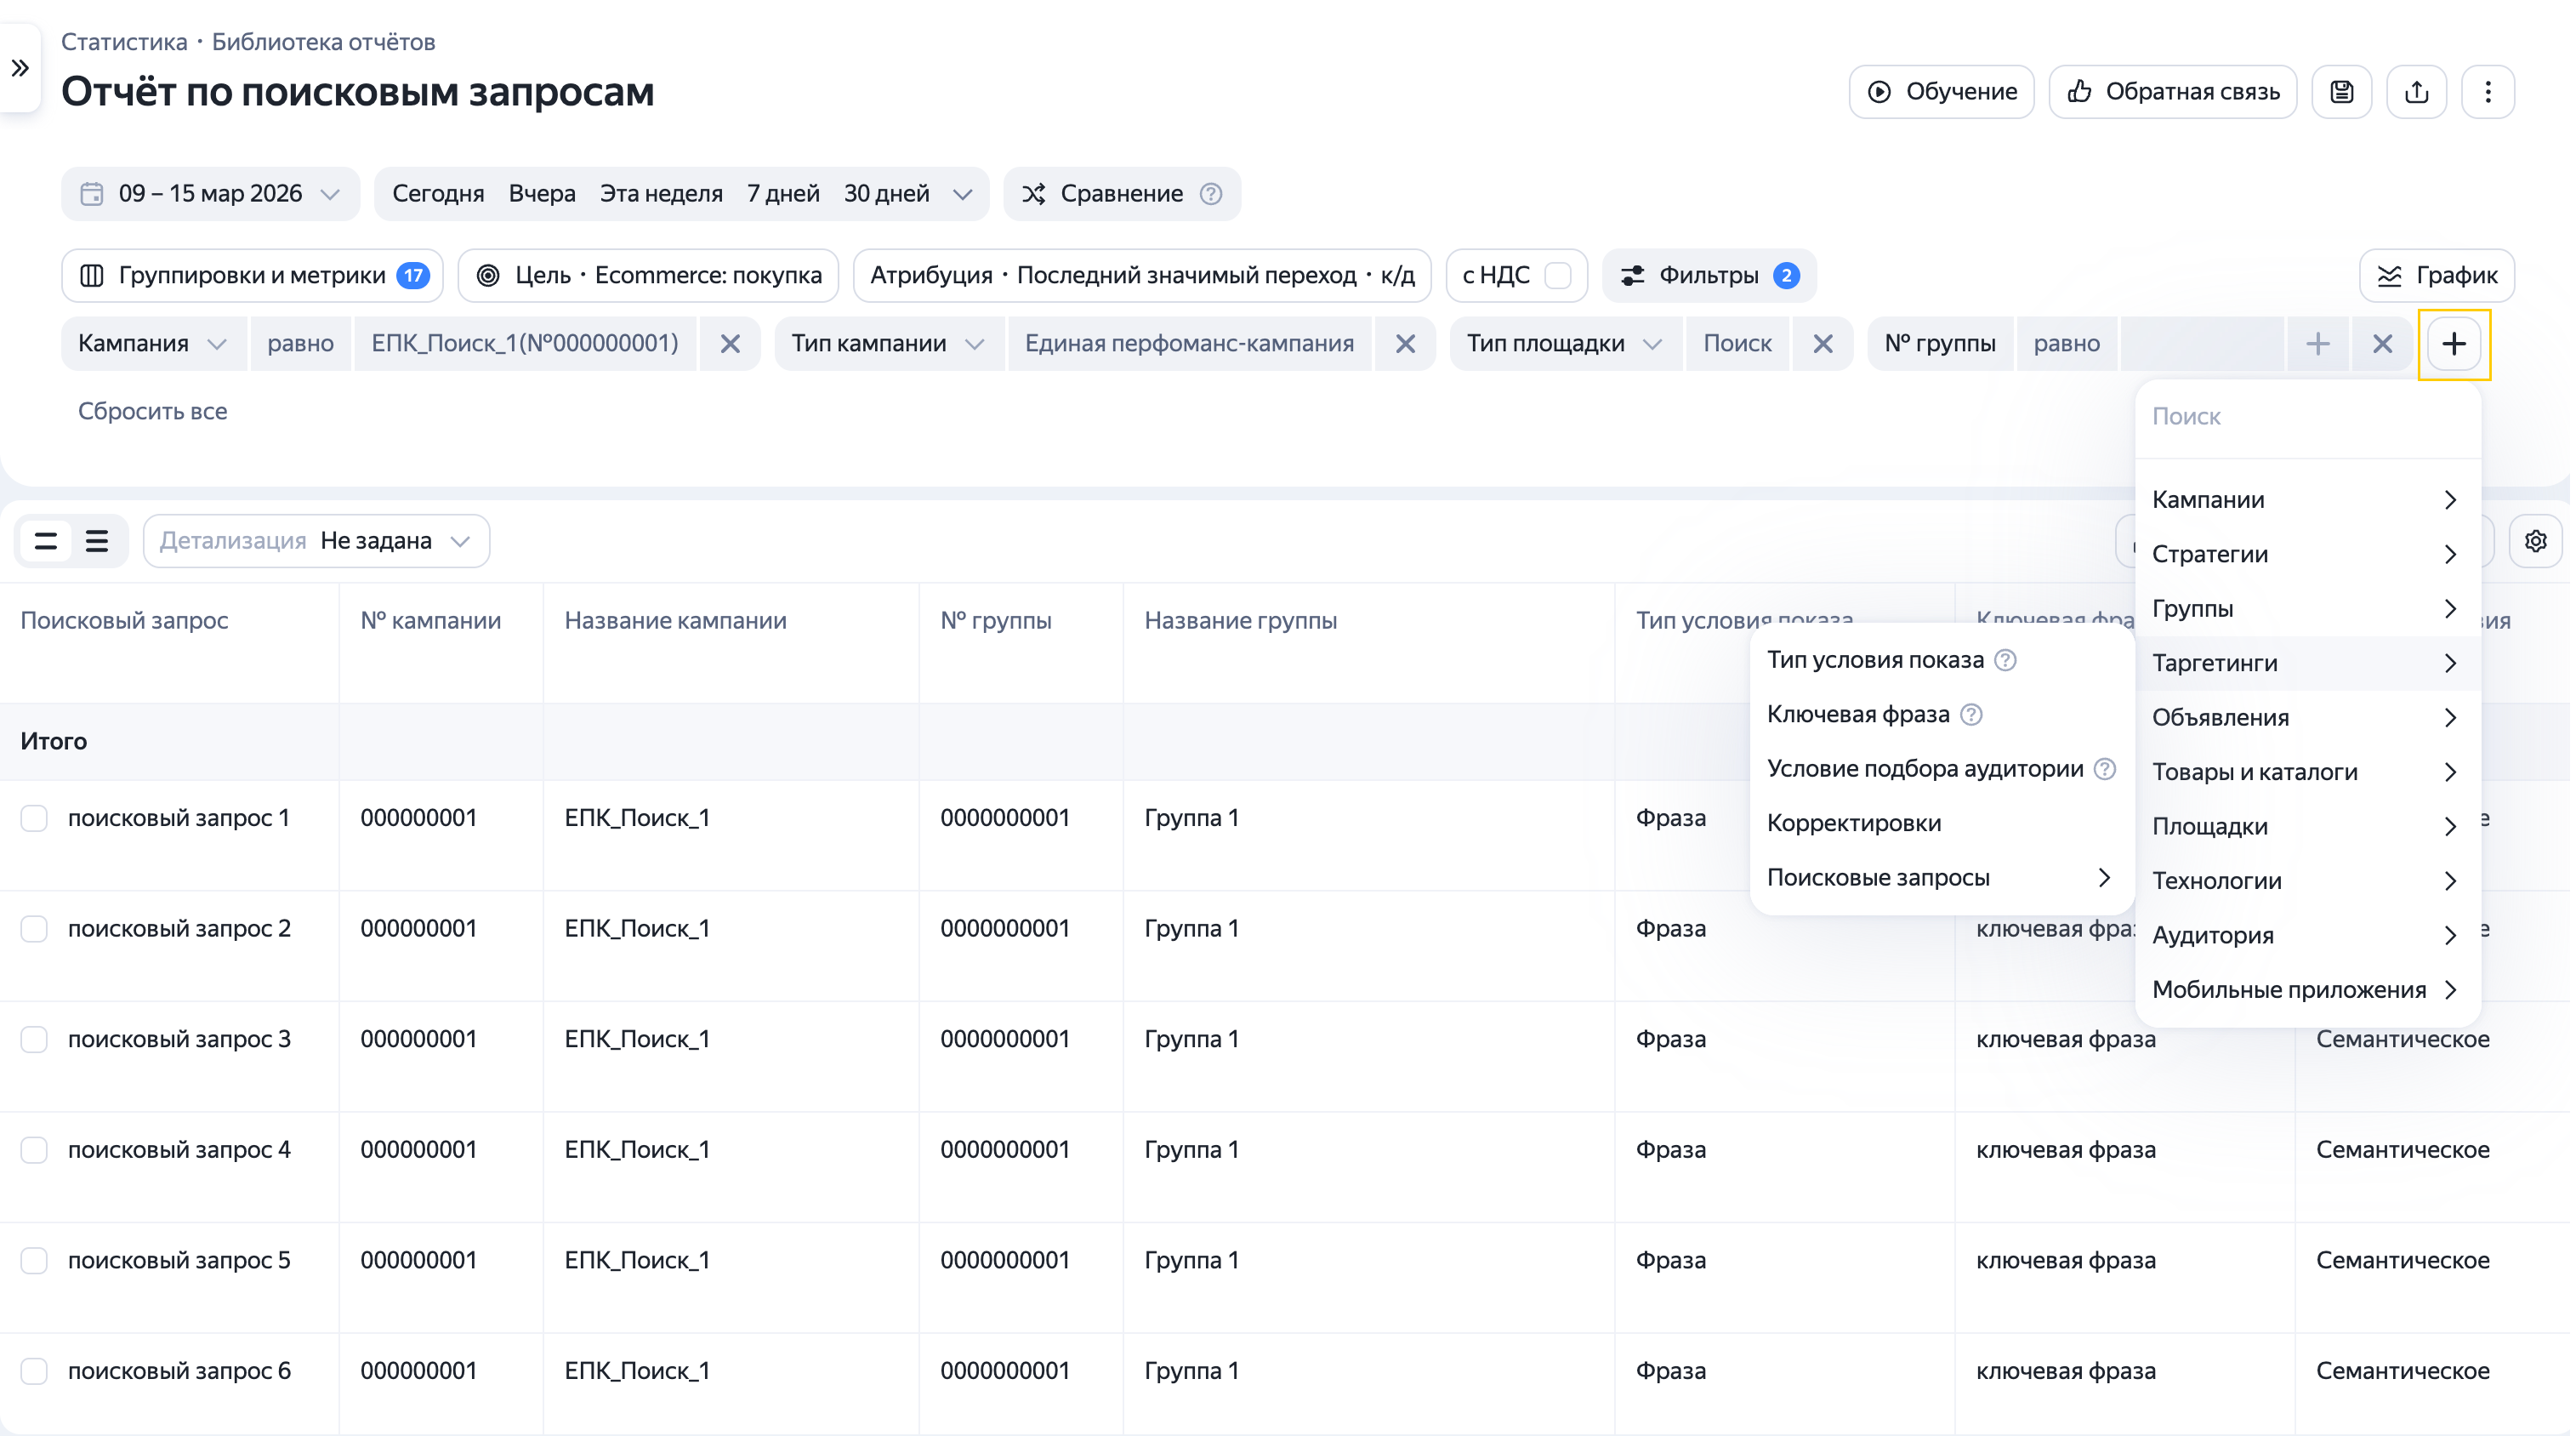Expand the Таргетинги submenu
This screenshot has height=1436, width=2576.
coord(2306,663)
